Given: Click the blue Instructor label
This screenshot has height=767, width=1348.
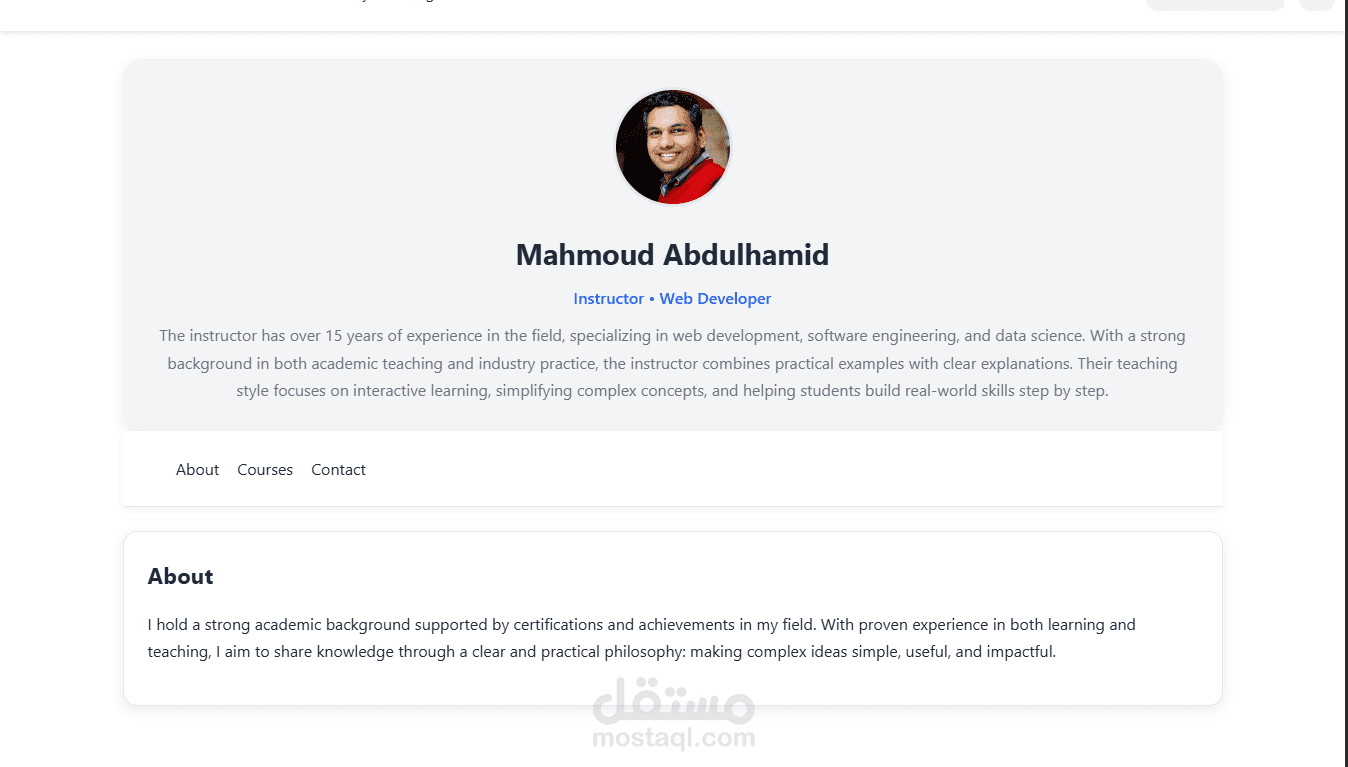Looking at the screenshot, I should [608, 299].
